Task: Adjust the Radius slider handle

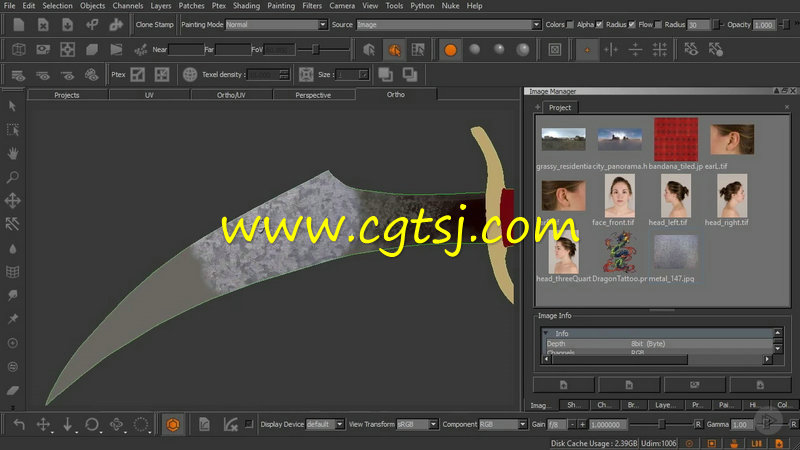Action: pyautogui.click(x=715, y=24)
